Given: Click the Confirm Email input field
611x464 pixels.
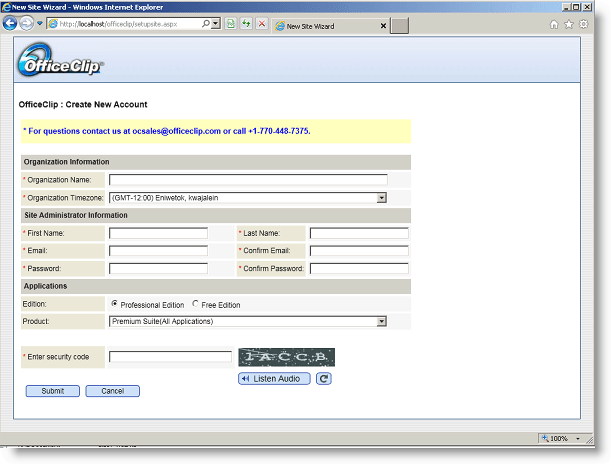Looking at the screenshot, I should pyautogui.click(x=359, y=251).
